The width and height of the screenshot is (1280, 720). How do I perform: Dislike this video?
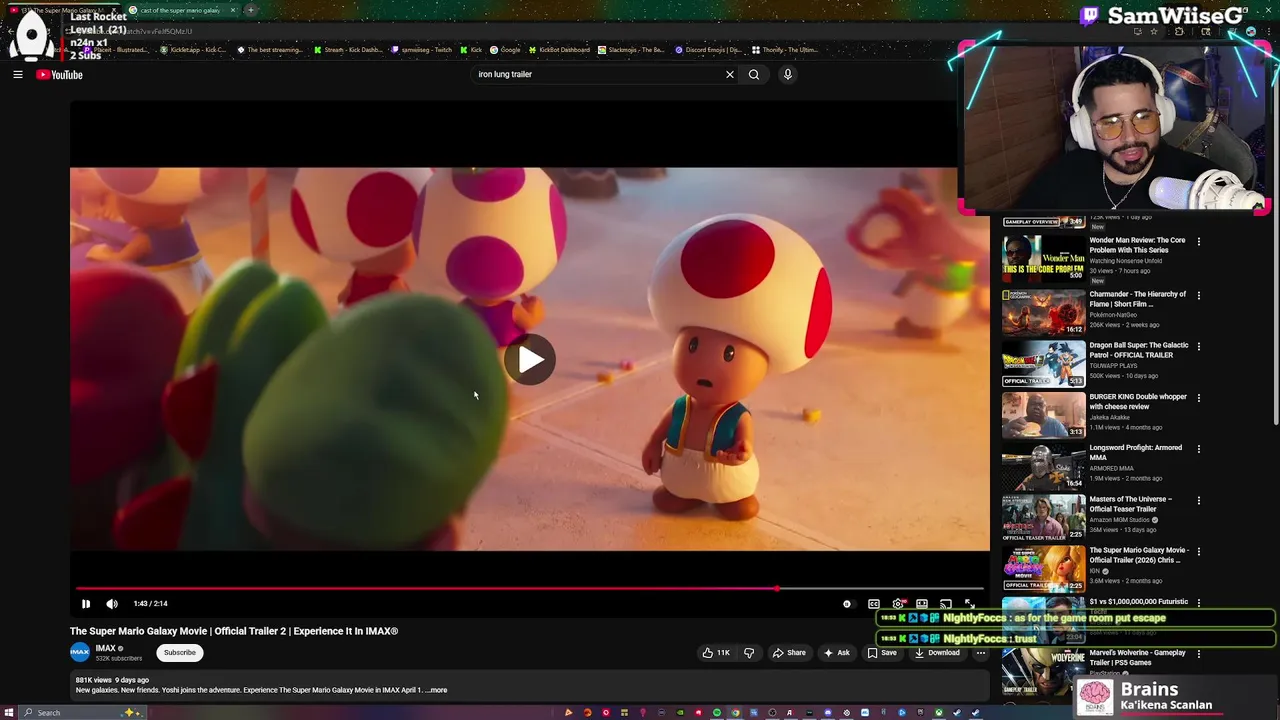click(749, 653)
